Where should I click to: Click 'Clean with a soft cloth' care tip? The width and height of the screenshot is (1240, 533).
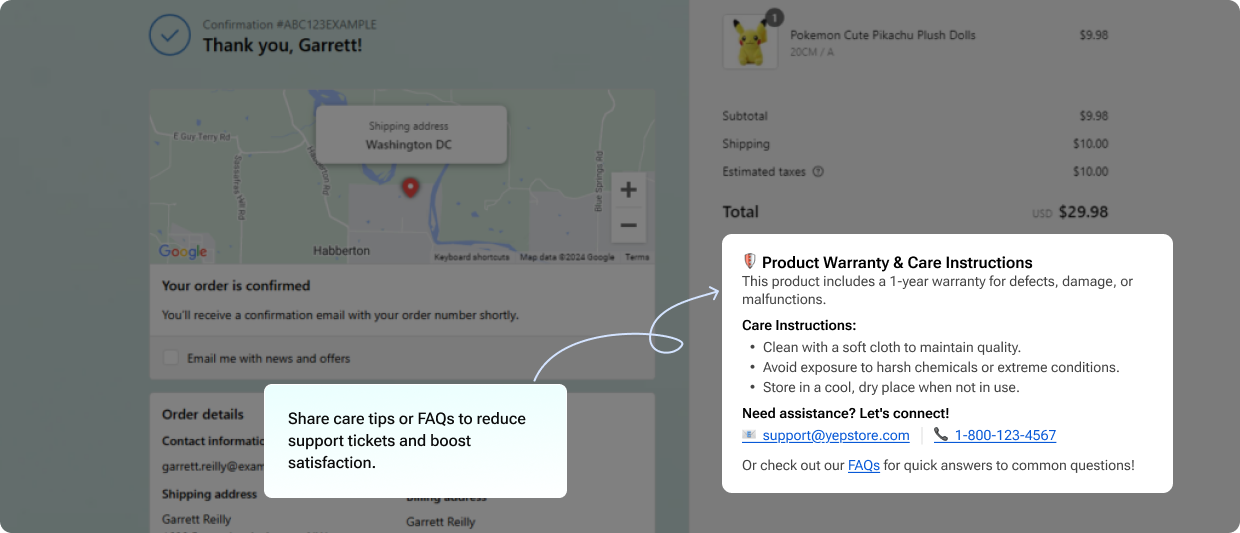[892, 347]
